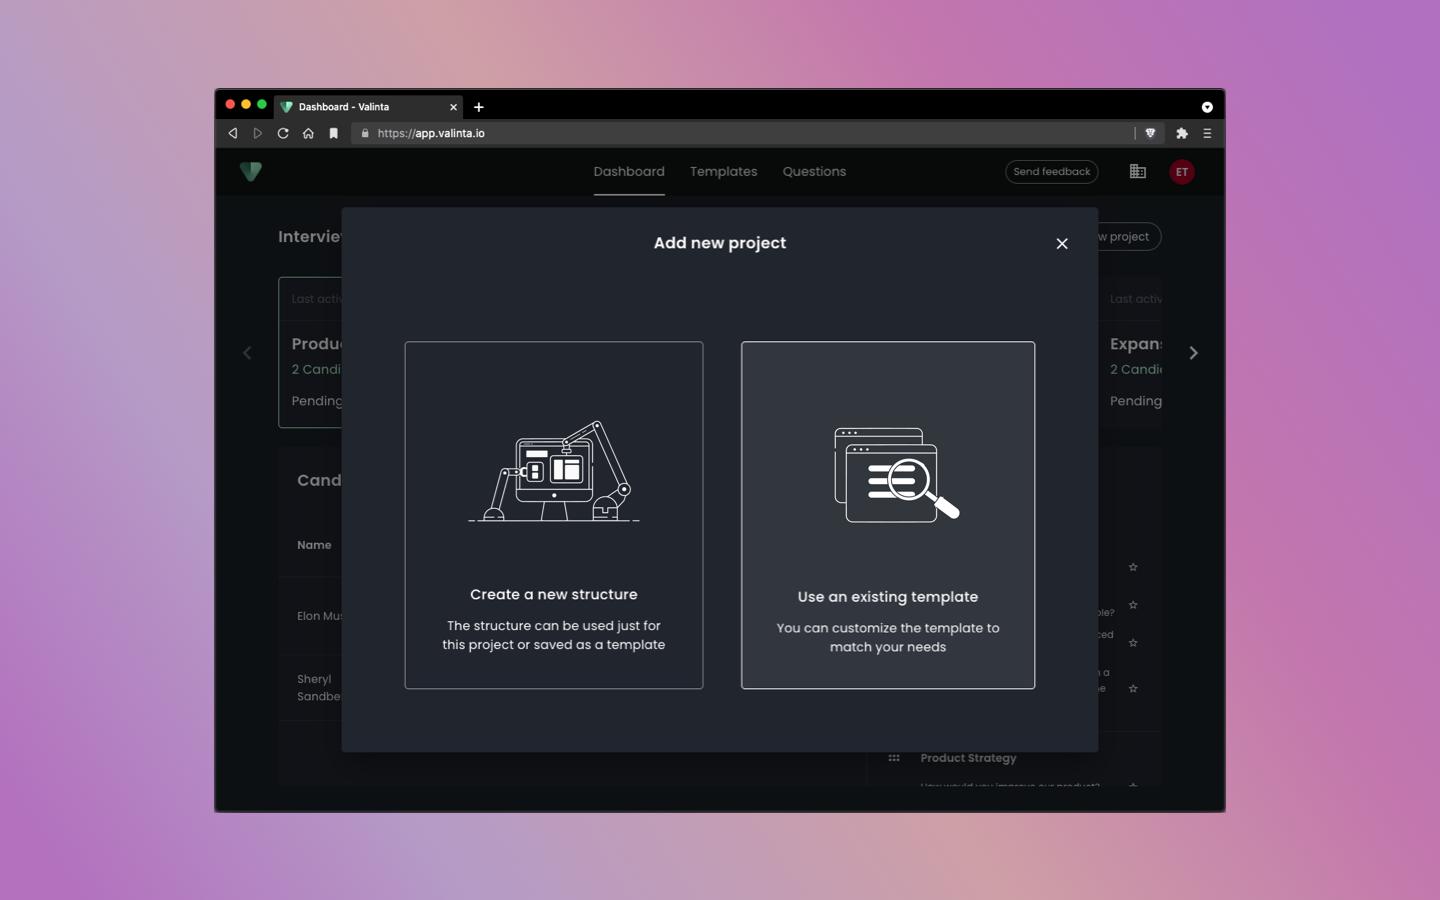Switch to the Templates section
The height and width of the screenshot is (900, 1440).
coord(723,171)
